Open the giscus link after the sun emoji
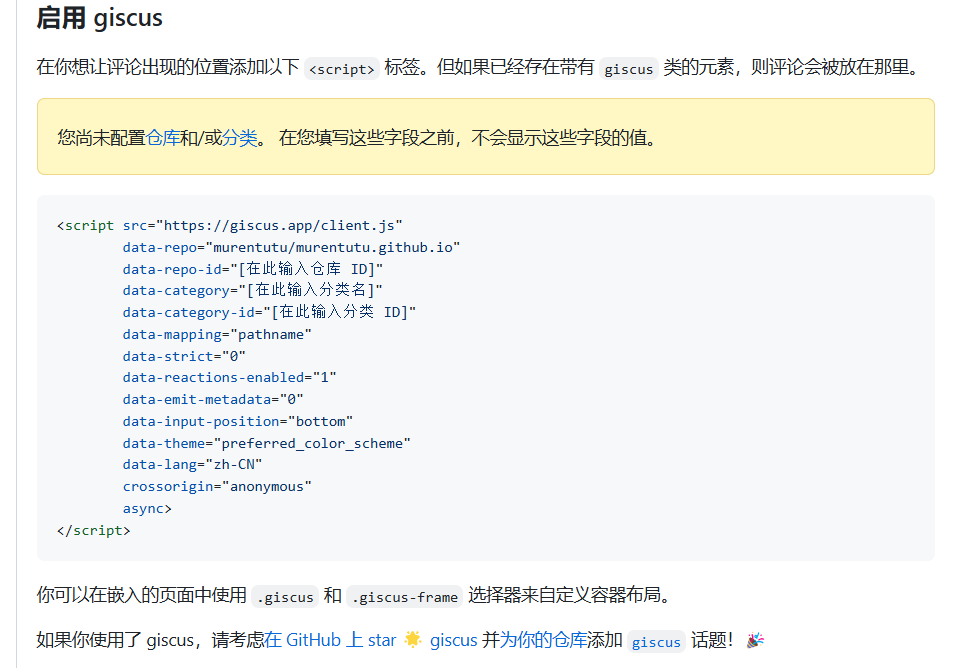954x668 pixels. (453, 640)
